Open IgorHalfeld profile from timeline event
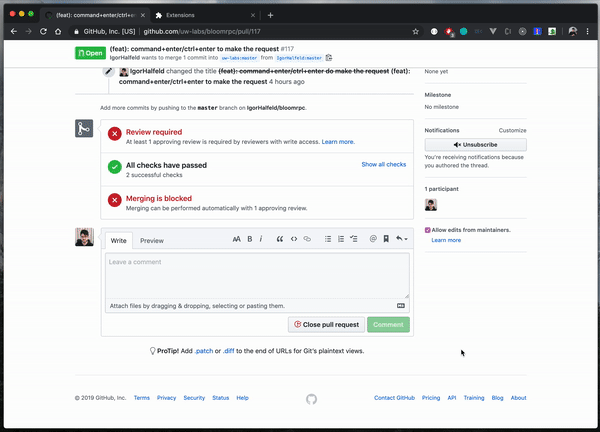The image size is (600, 432). [x=147, y=71]
